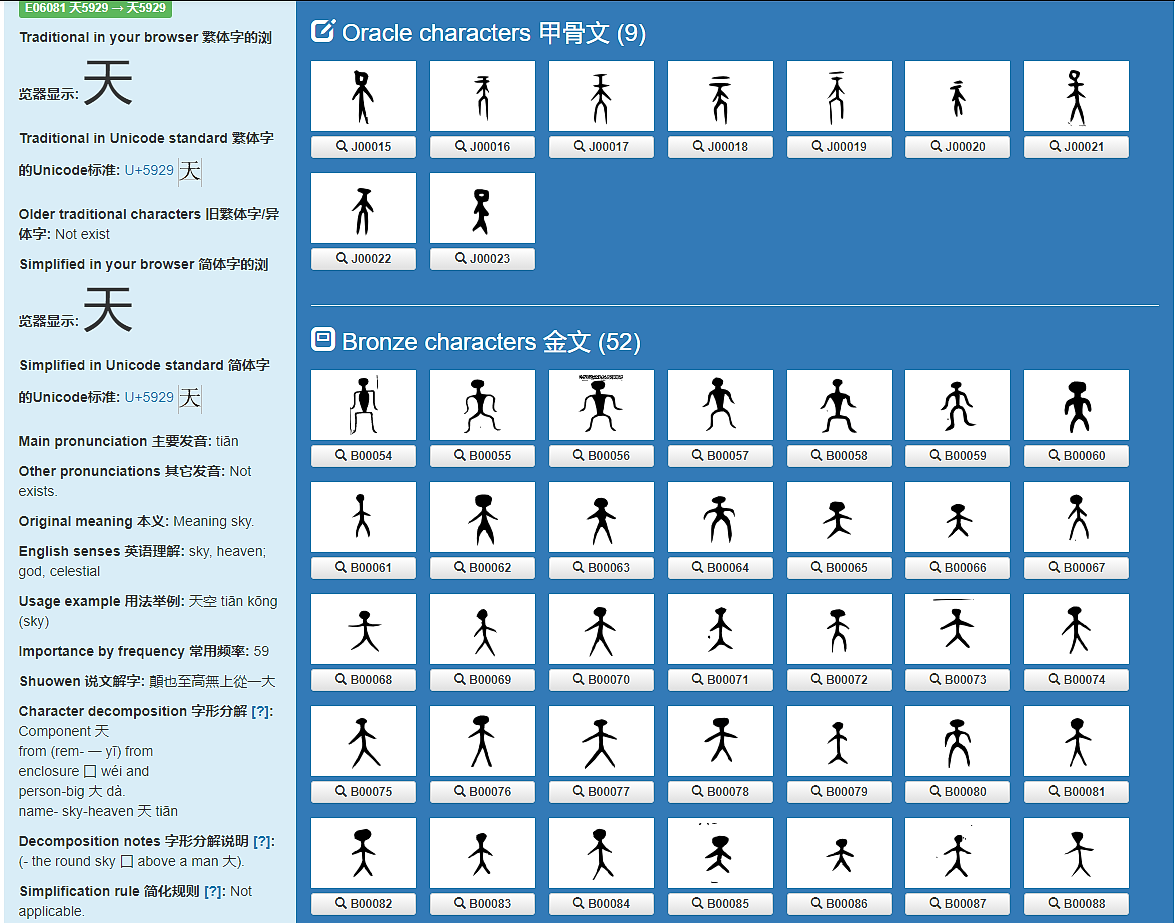Click the B00088 zoom button
Screen dimensions: 1175x923
point(1076,903)
